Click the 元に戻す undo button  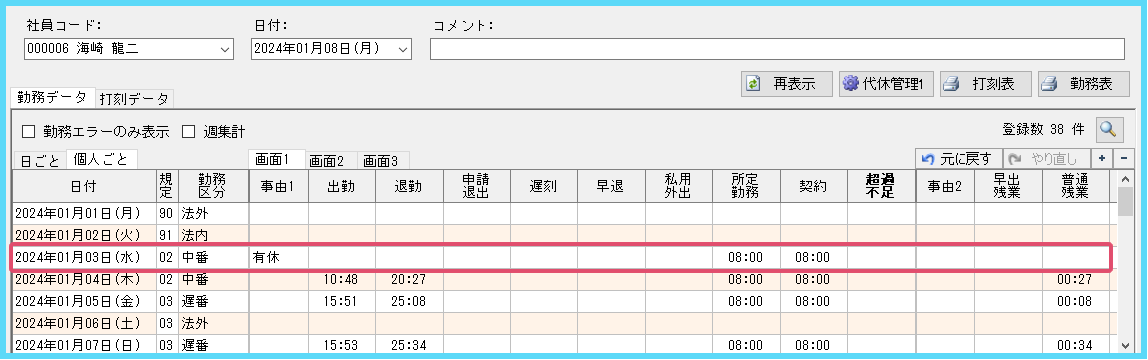958,159
